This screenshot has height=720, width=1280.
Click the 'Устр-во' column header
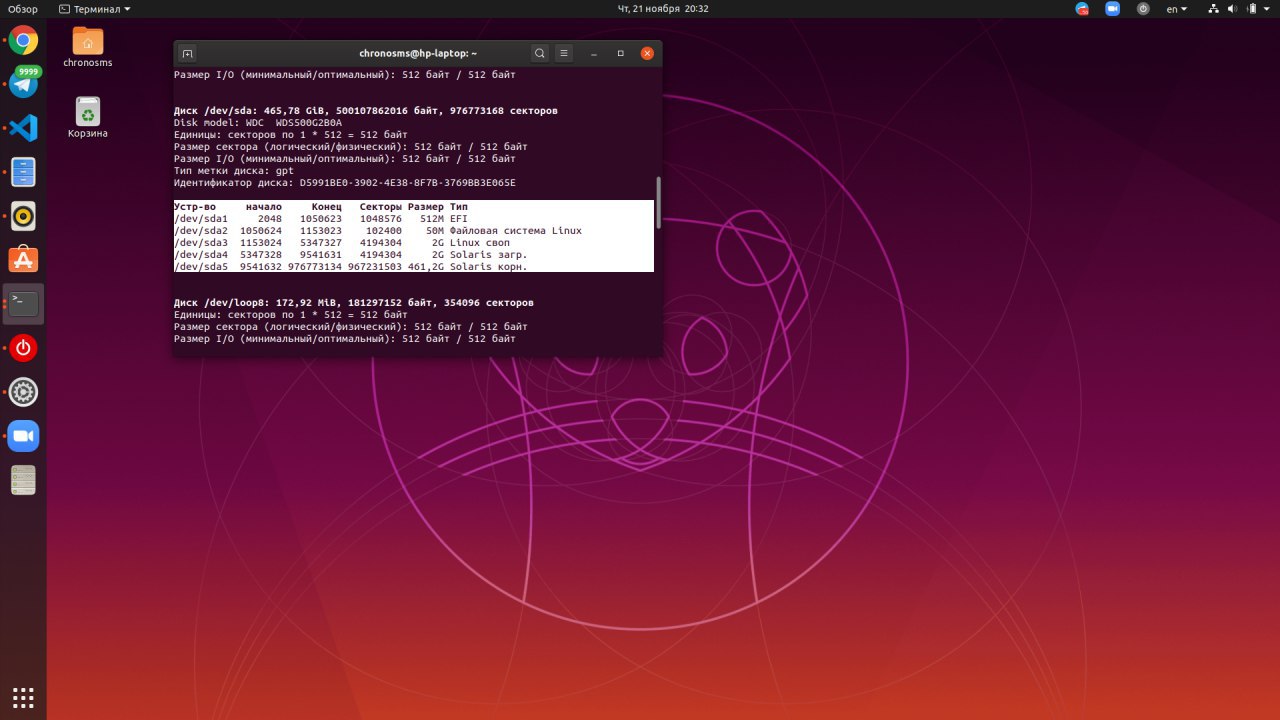pos(195,206)
